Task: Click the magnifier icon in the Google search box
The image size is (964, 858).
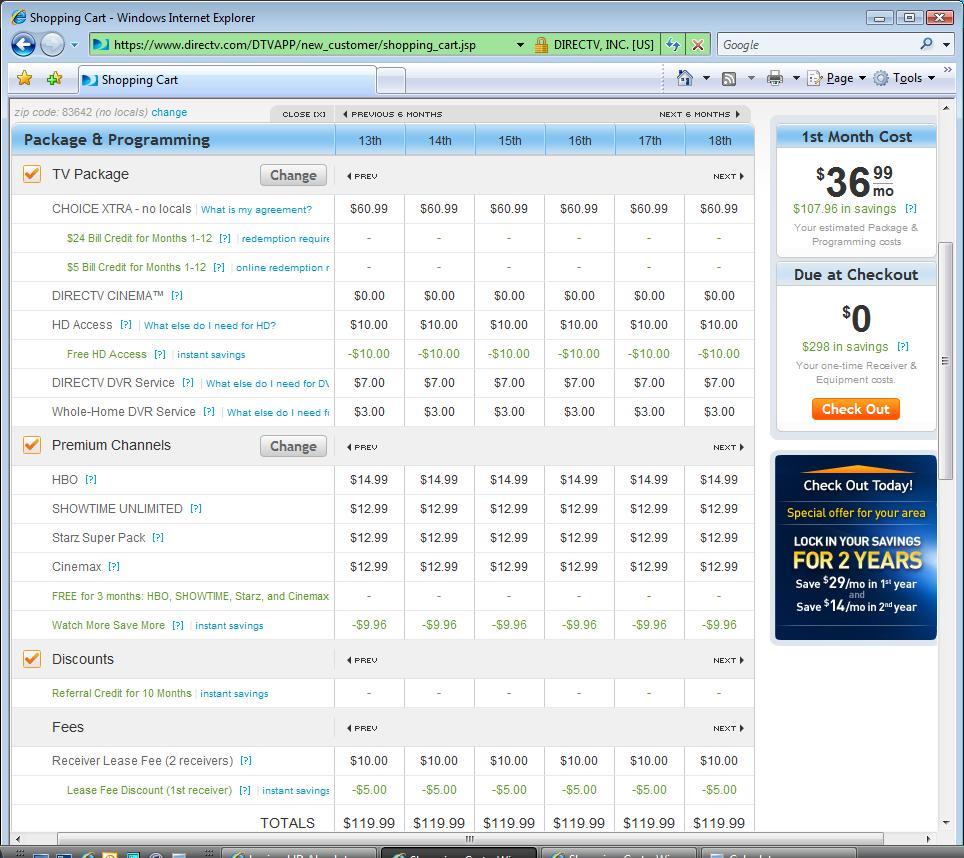Action: point(926,44)
